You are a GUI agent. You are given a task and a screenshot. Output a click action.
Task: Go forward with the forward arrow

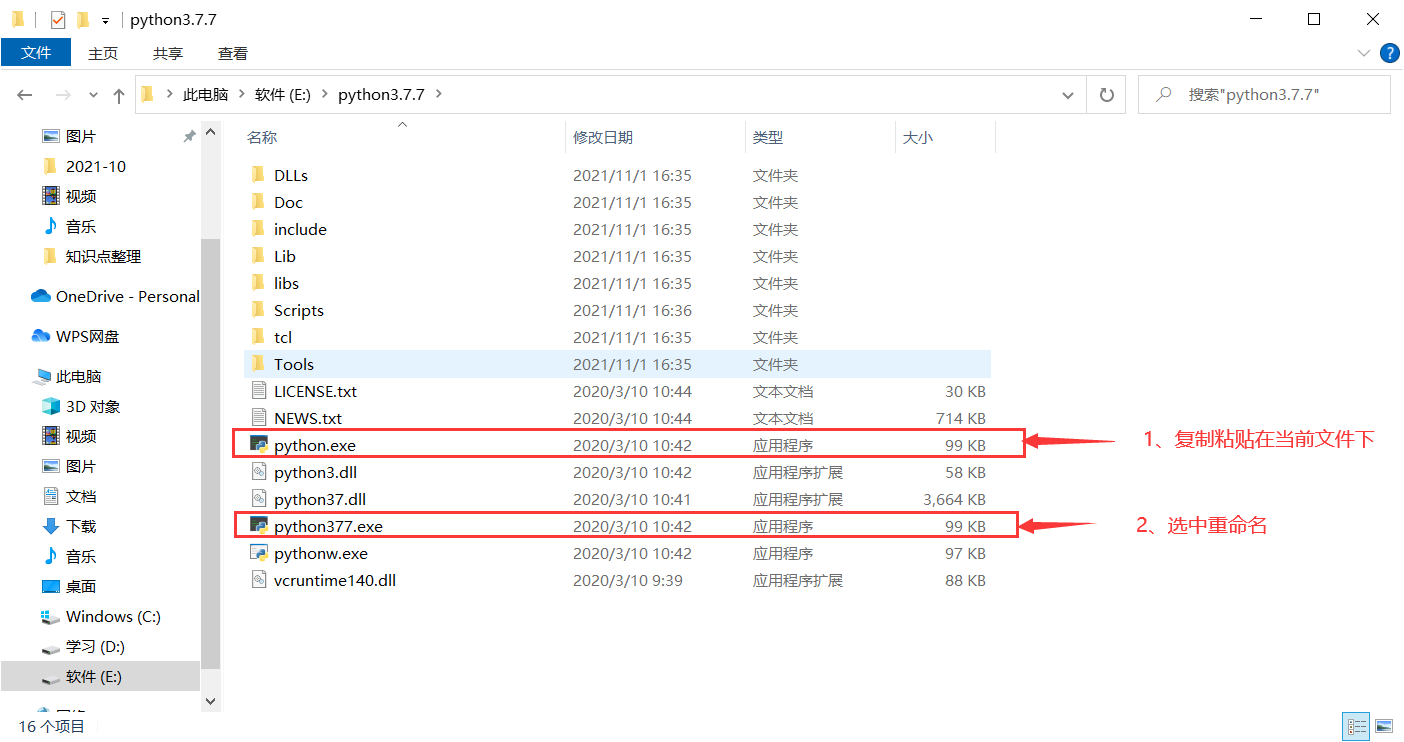coord(63,95)
